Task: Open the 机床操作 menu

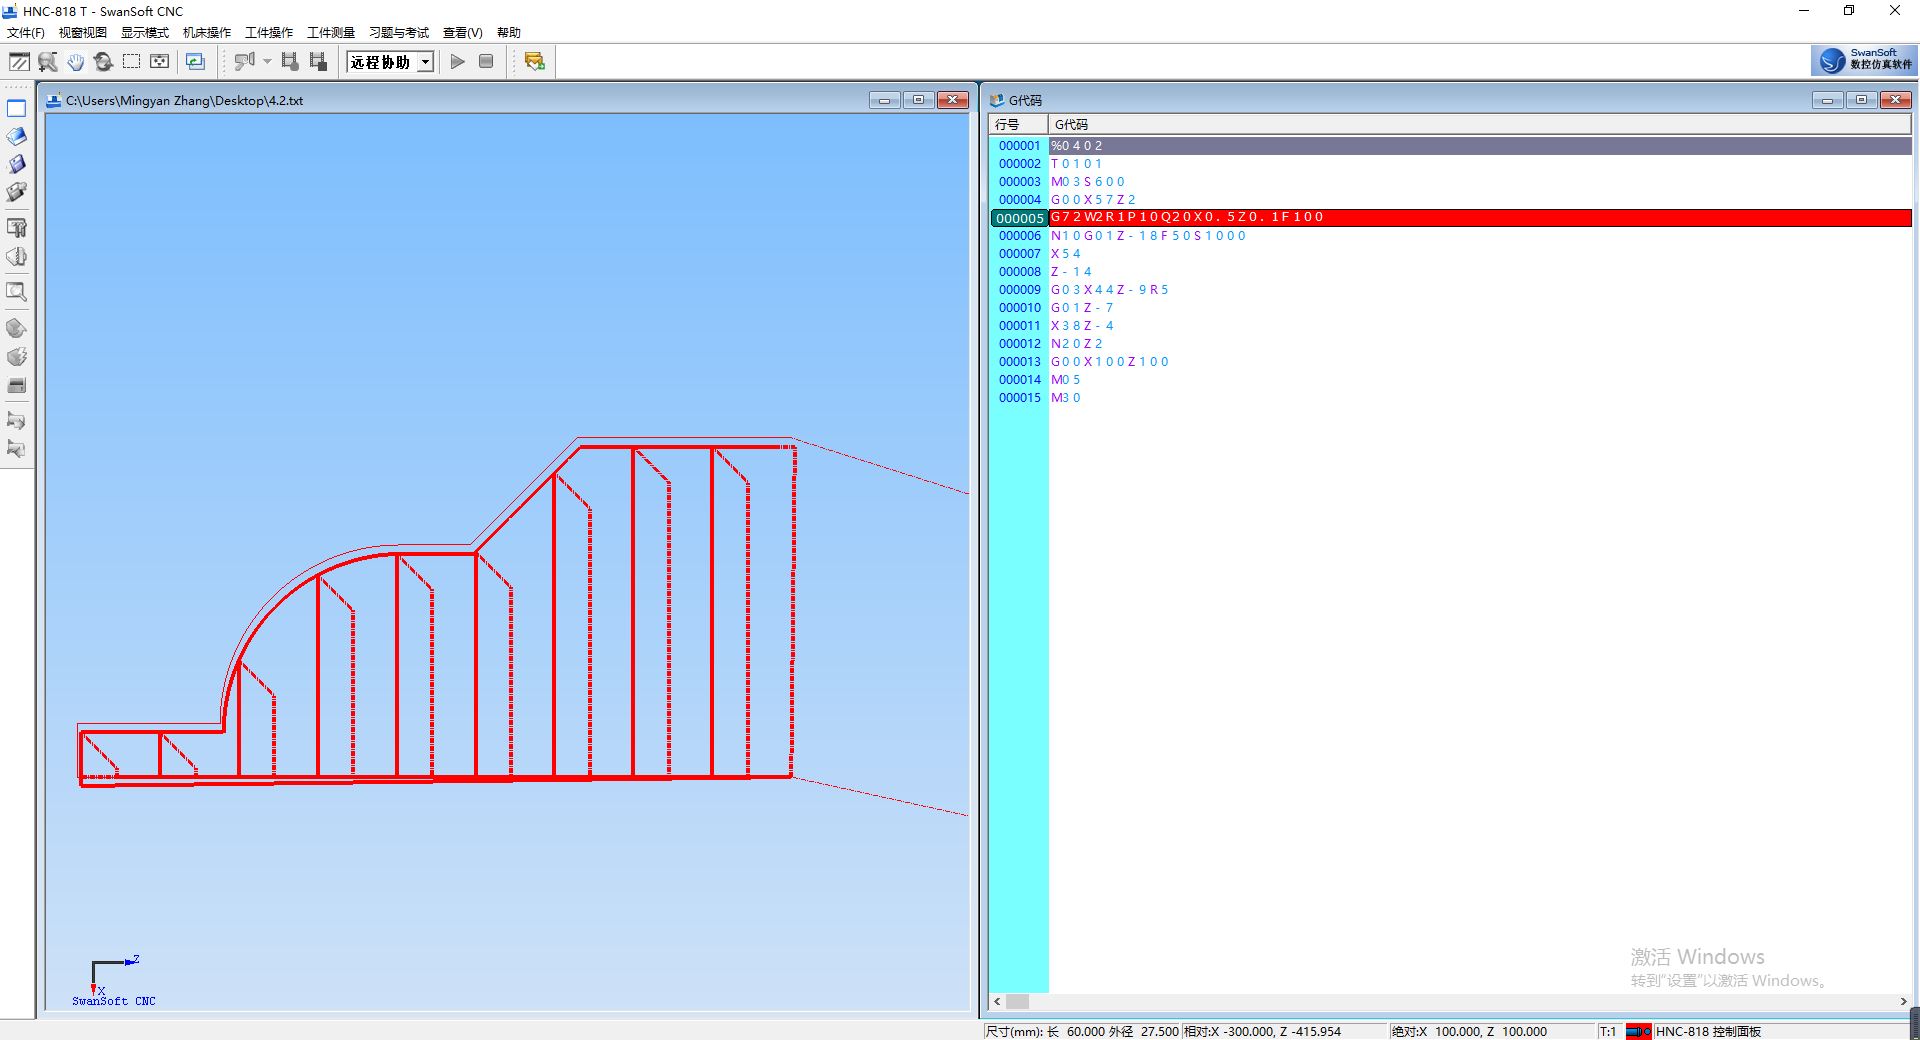Action: click(x=207, y=33)
